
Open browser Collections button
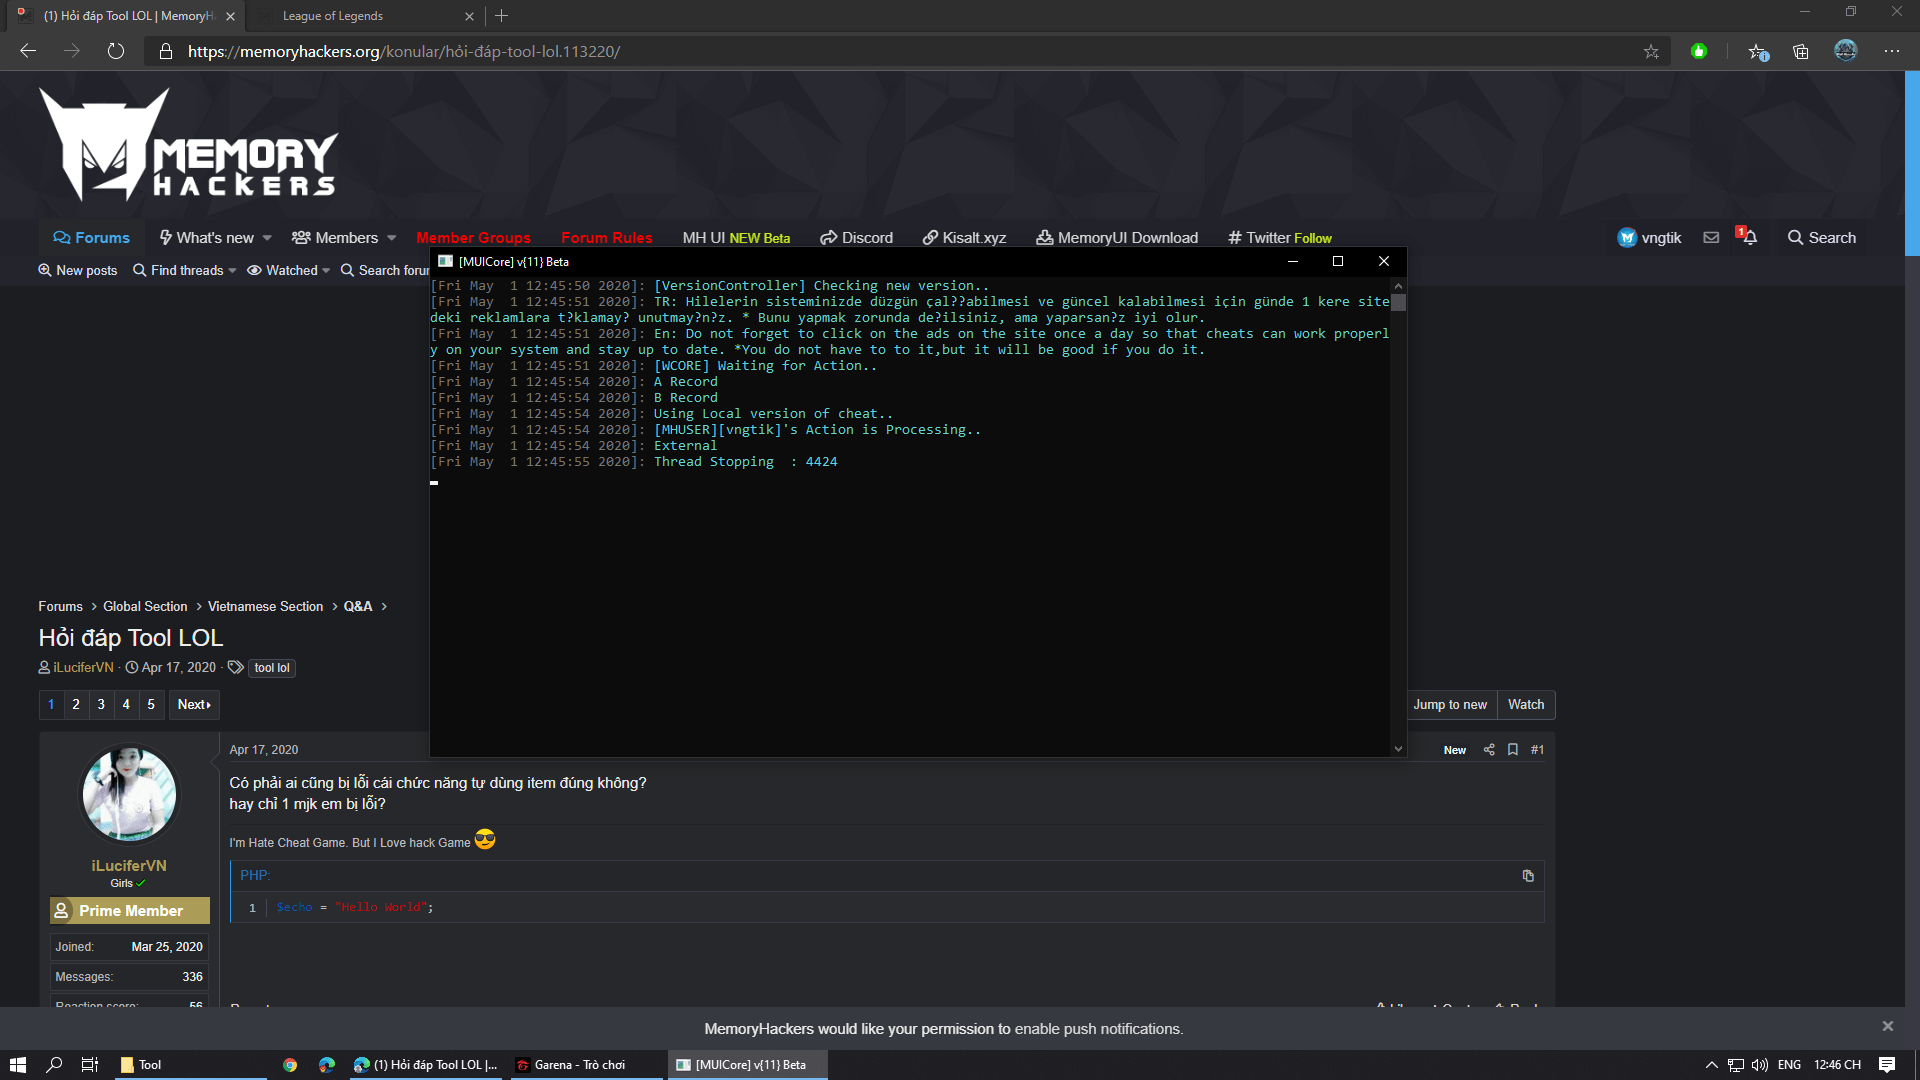pos(1801,51)
